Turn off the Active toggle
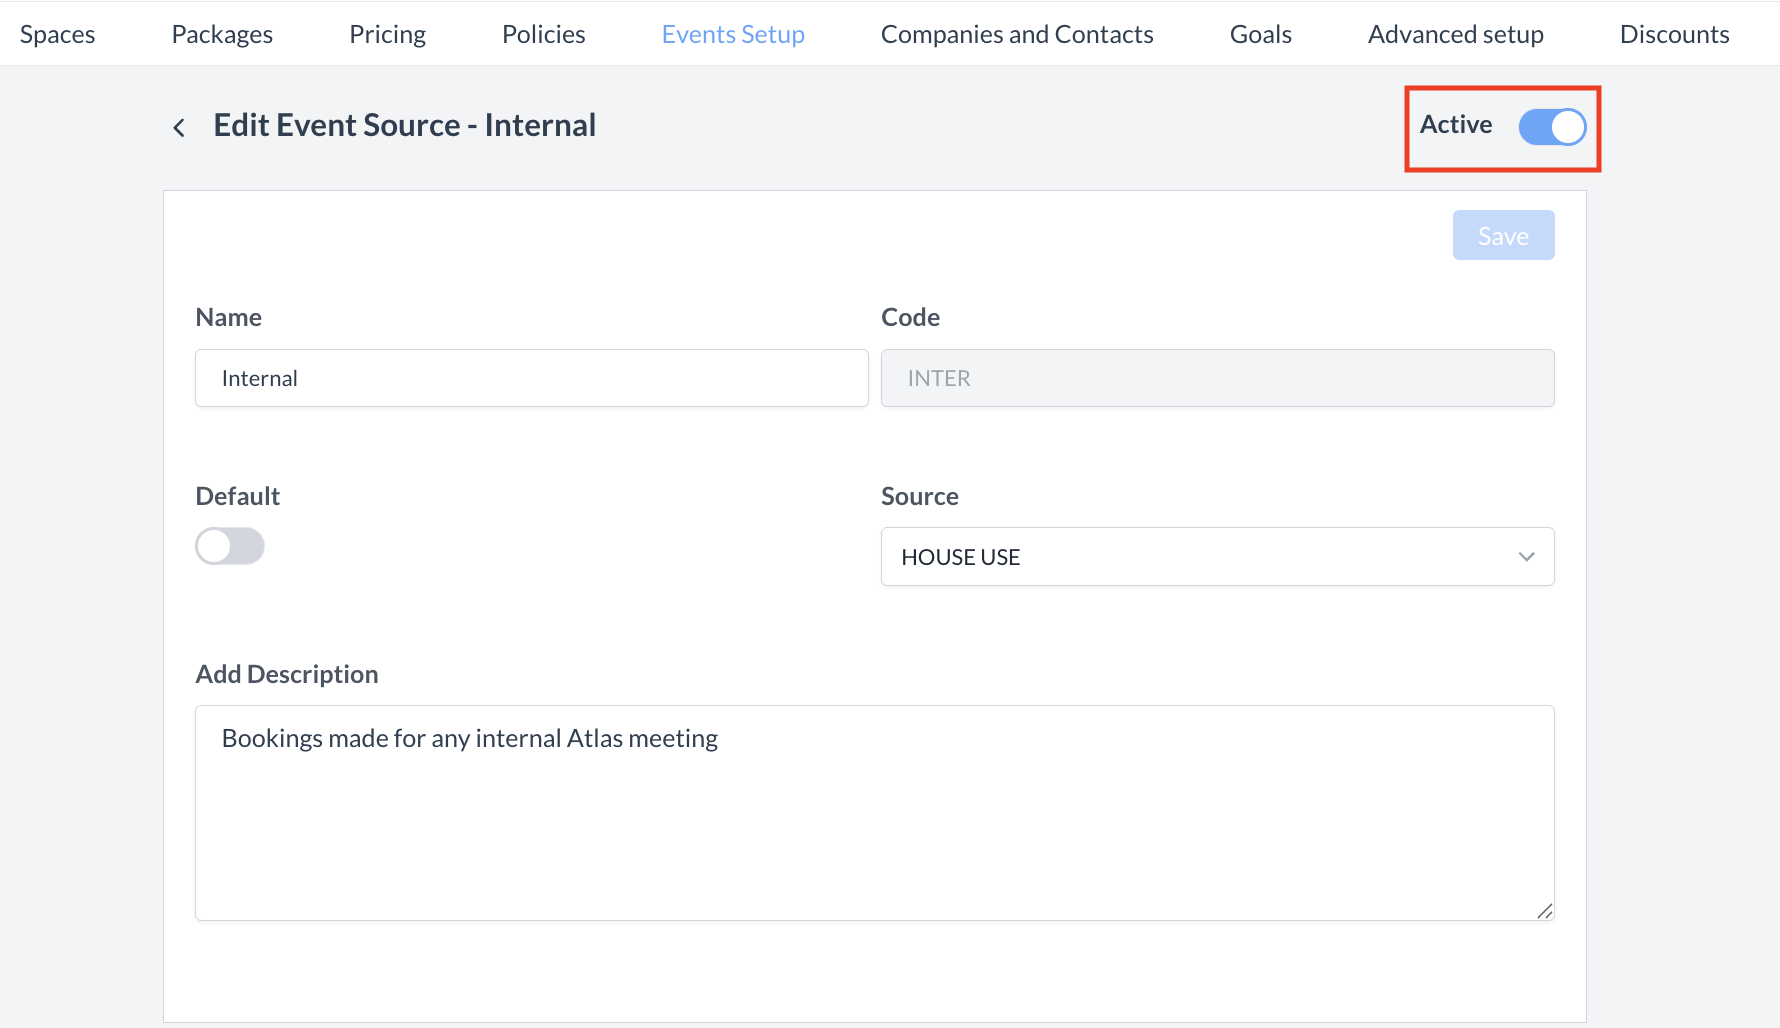Image resolution: width=1780 pixels, height=1028 pixels. point(1551,127)
